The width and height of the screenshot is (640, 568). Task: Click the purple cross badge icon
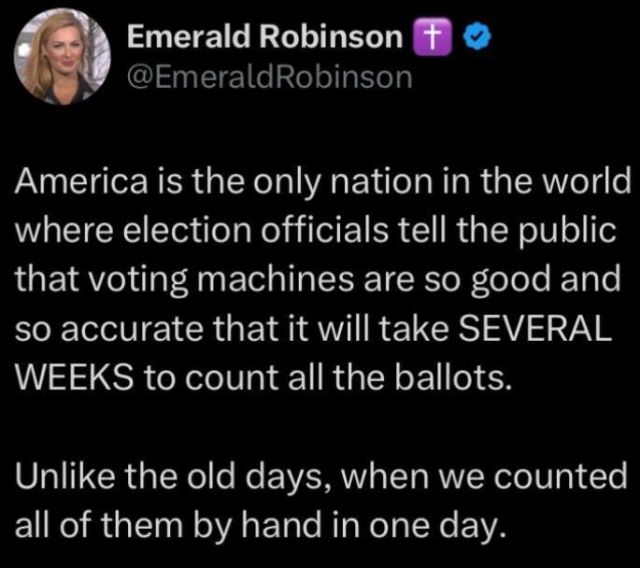click(x=425, y=37)
